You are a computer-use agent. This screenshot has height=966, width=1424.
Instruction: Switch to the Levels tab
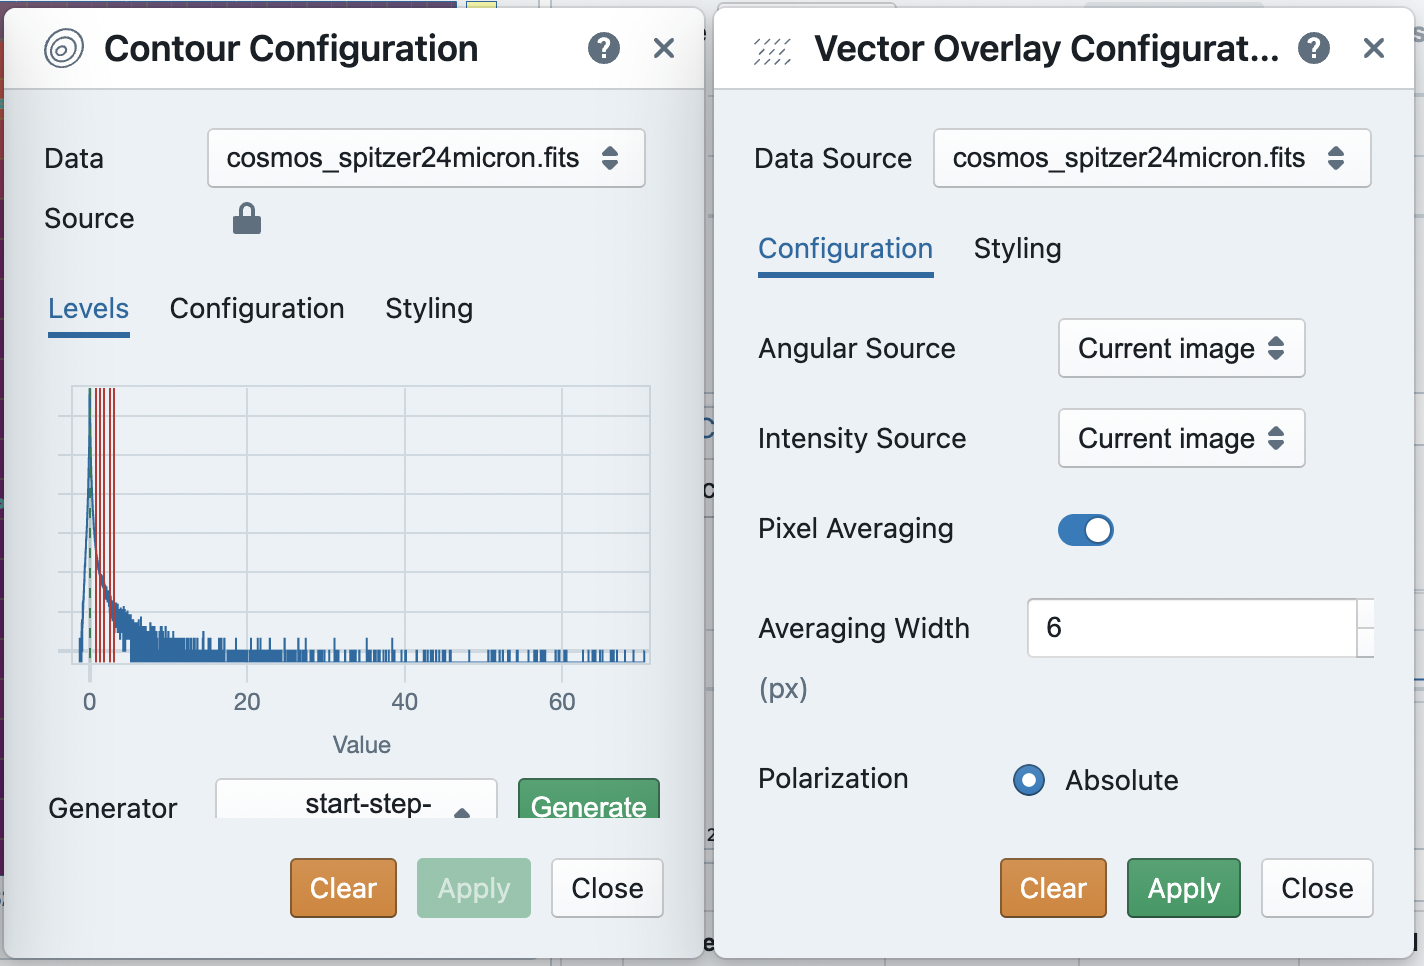88,308
